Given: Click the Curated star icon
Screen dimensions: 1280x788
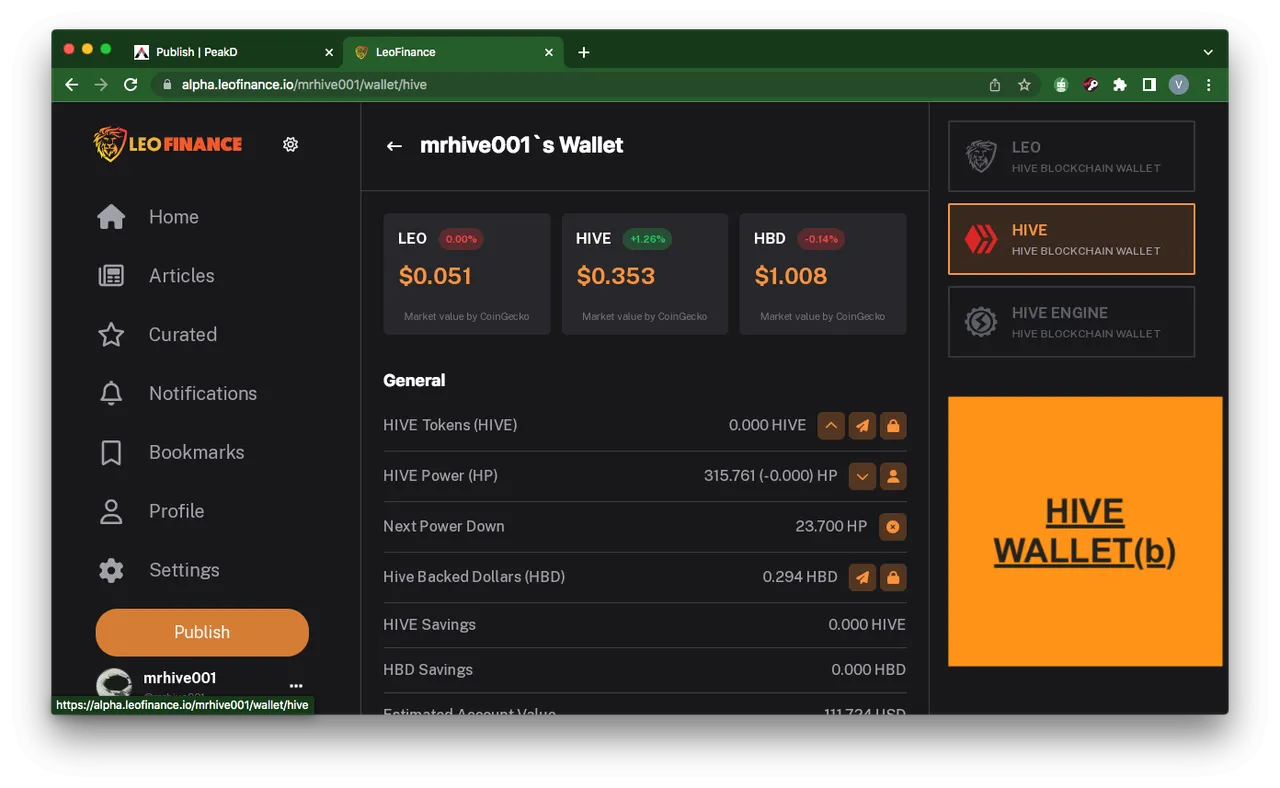Looking at the screenshot, I should (x=111, y=335).
